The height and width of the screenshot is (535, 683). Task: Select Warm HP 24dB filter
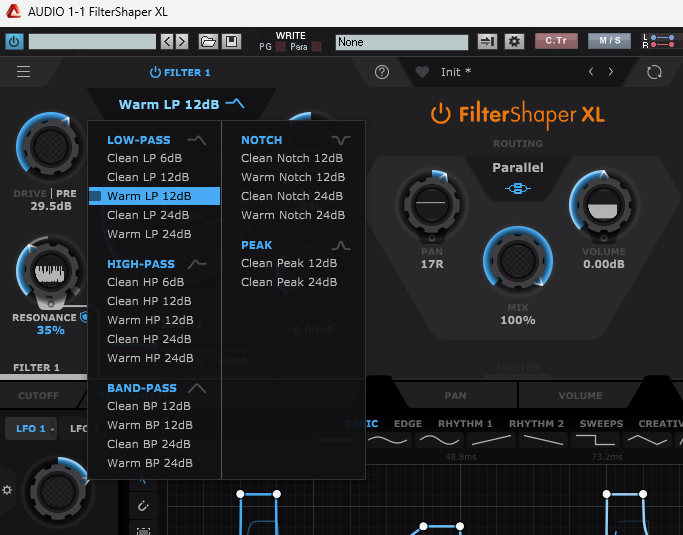point(150,359)
